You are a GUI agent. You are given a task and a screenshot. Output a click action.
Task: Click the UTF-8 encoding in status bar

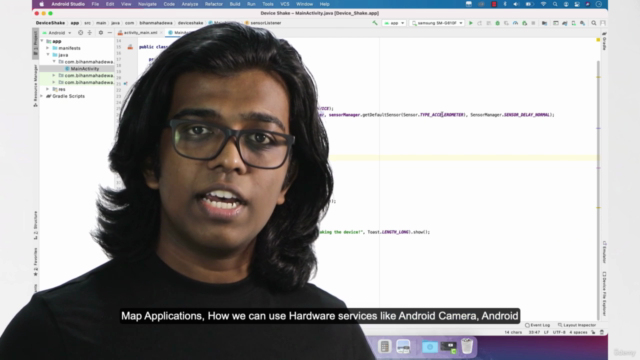[x=559, y=332]
